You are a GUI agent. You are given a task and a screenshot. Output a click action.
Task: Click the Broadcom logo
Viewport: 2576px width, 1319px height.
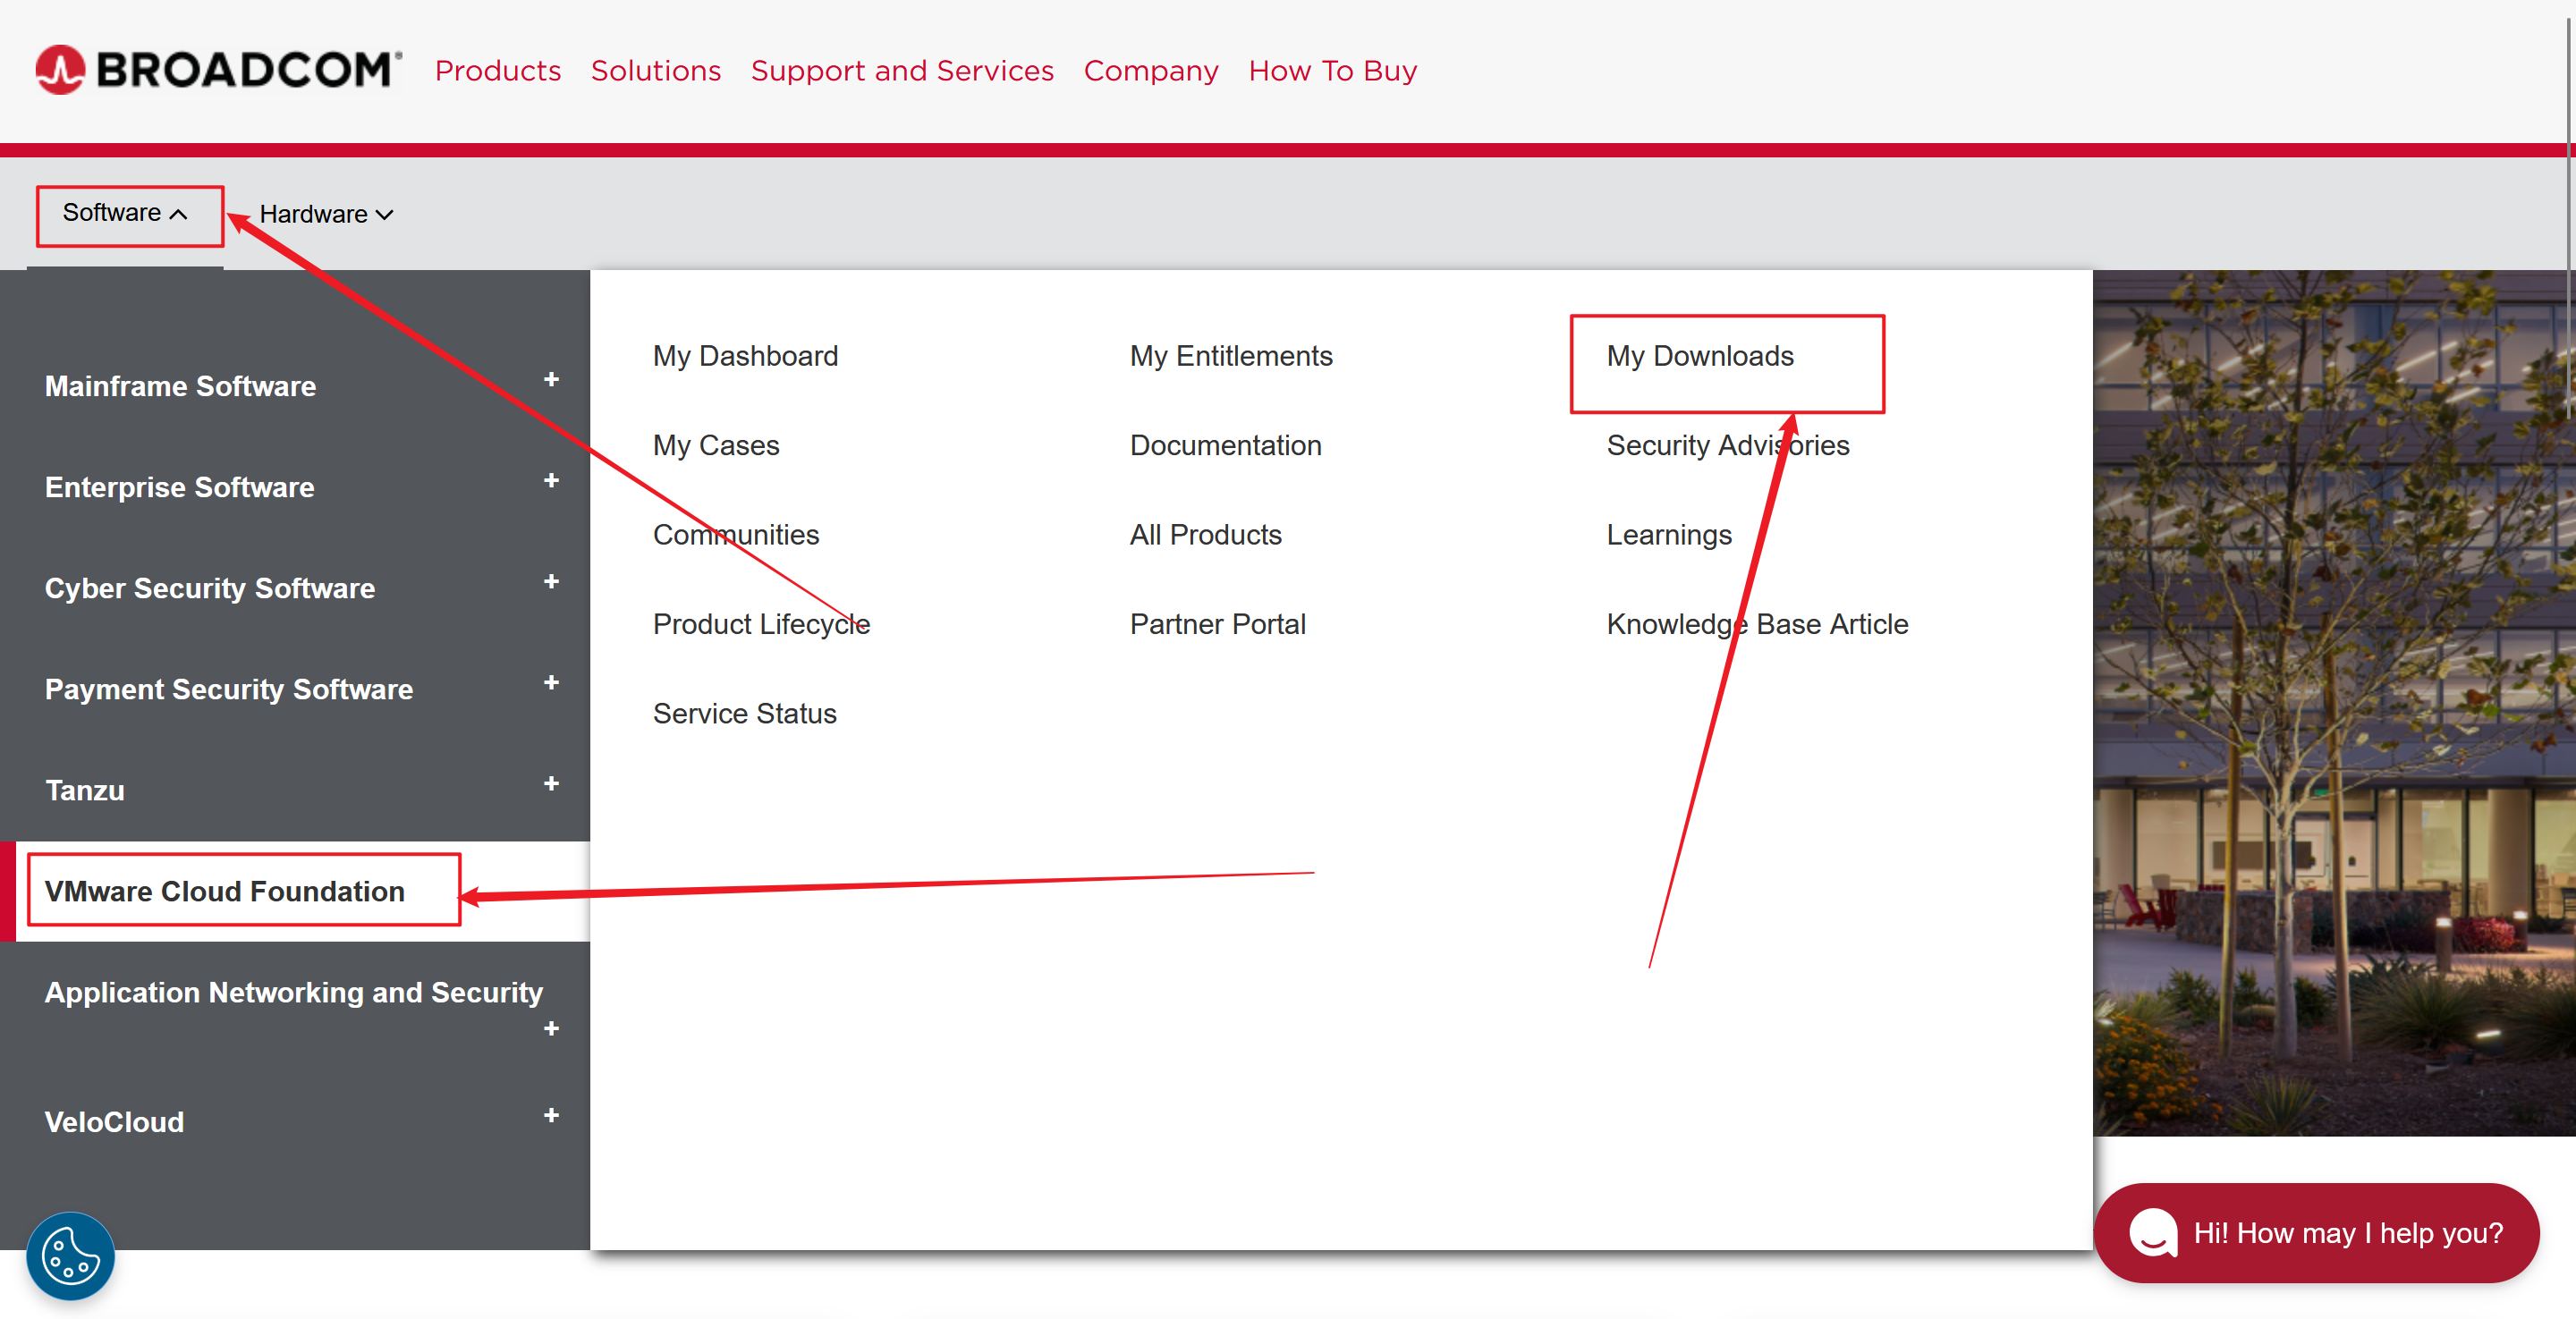pos(218,70)
